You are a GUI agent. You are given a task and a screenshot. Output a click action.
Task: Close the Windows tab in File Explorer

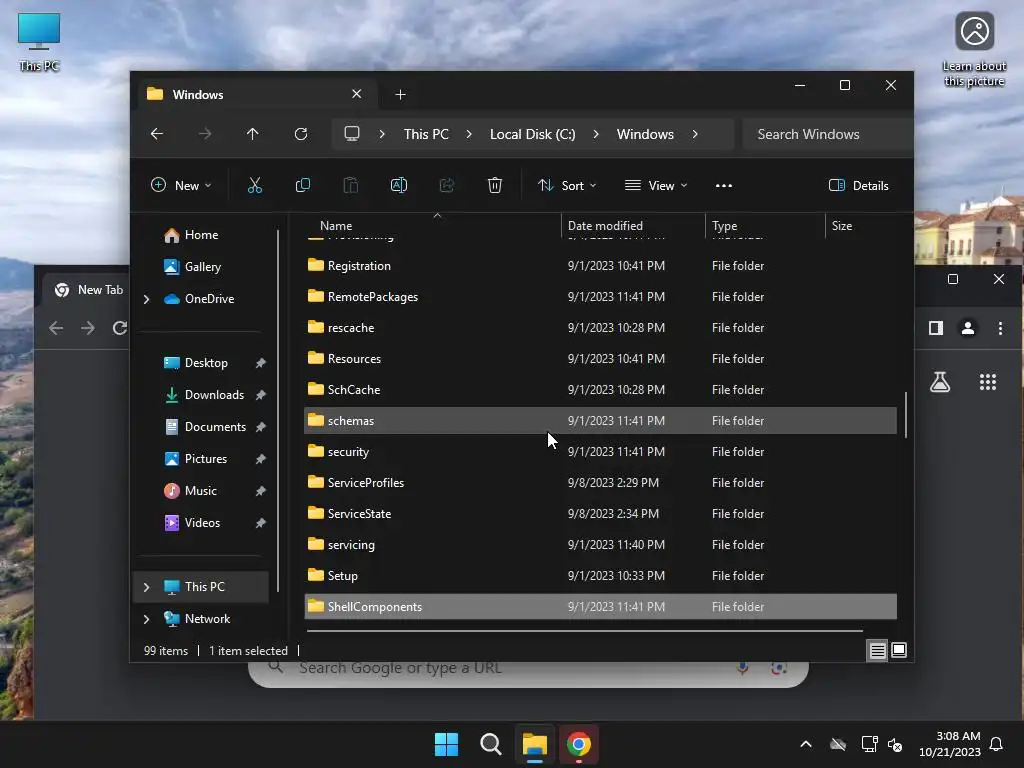click(x=357, y=94)
